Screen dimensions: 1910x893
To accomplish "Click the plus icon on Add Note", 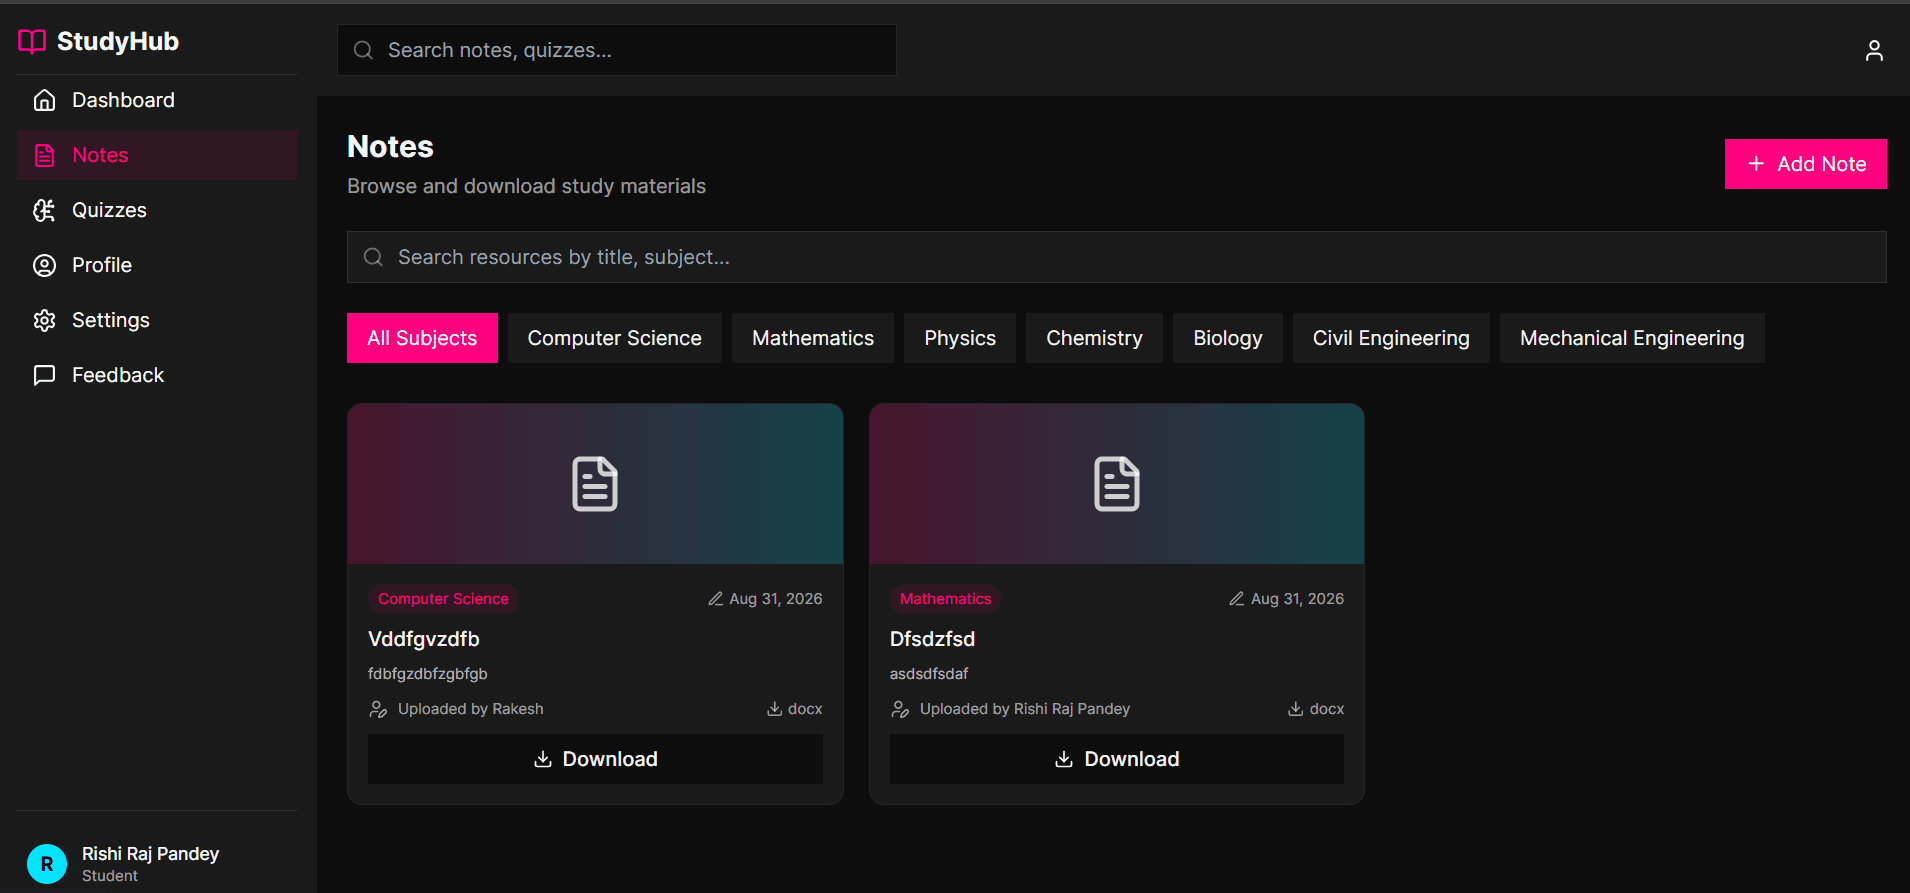I will coord(1756,163).
